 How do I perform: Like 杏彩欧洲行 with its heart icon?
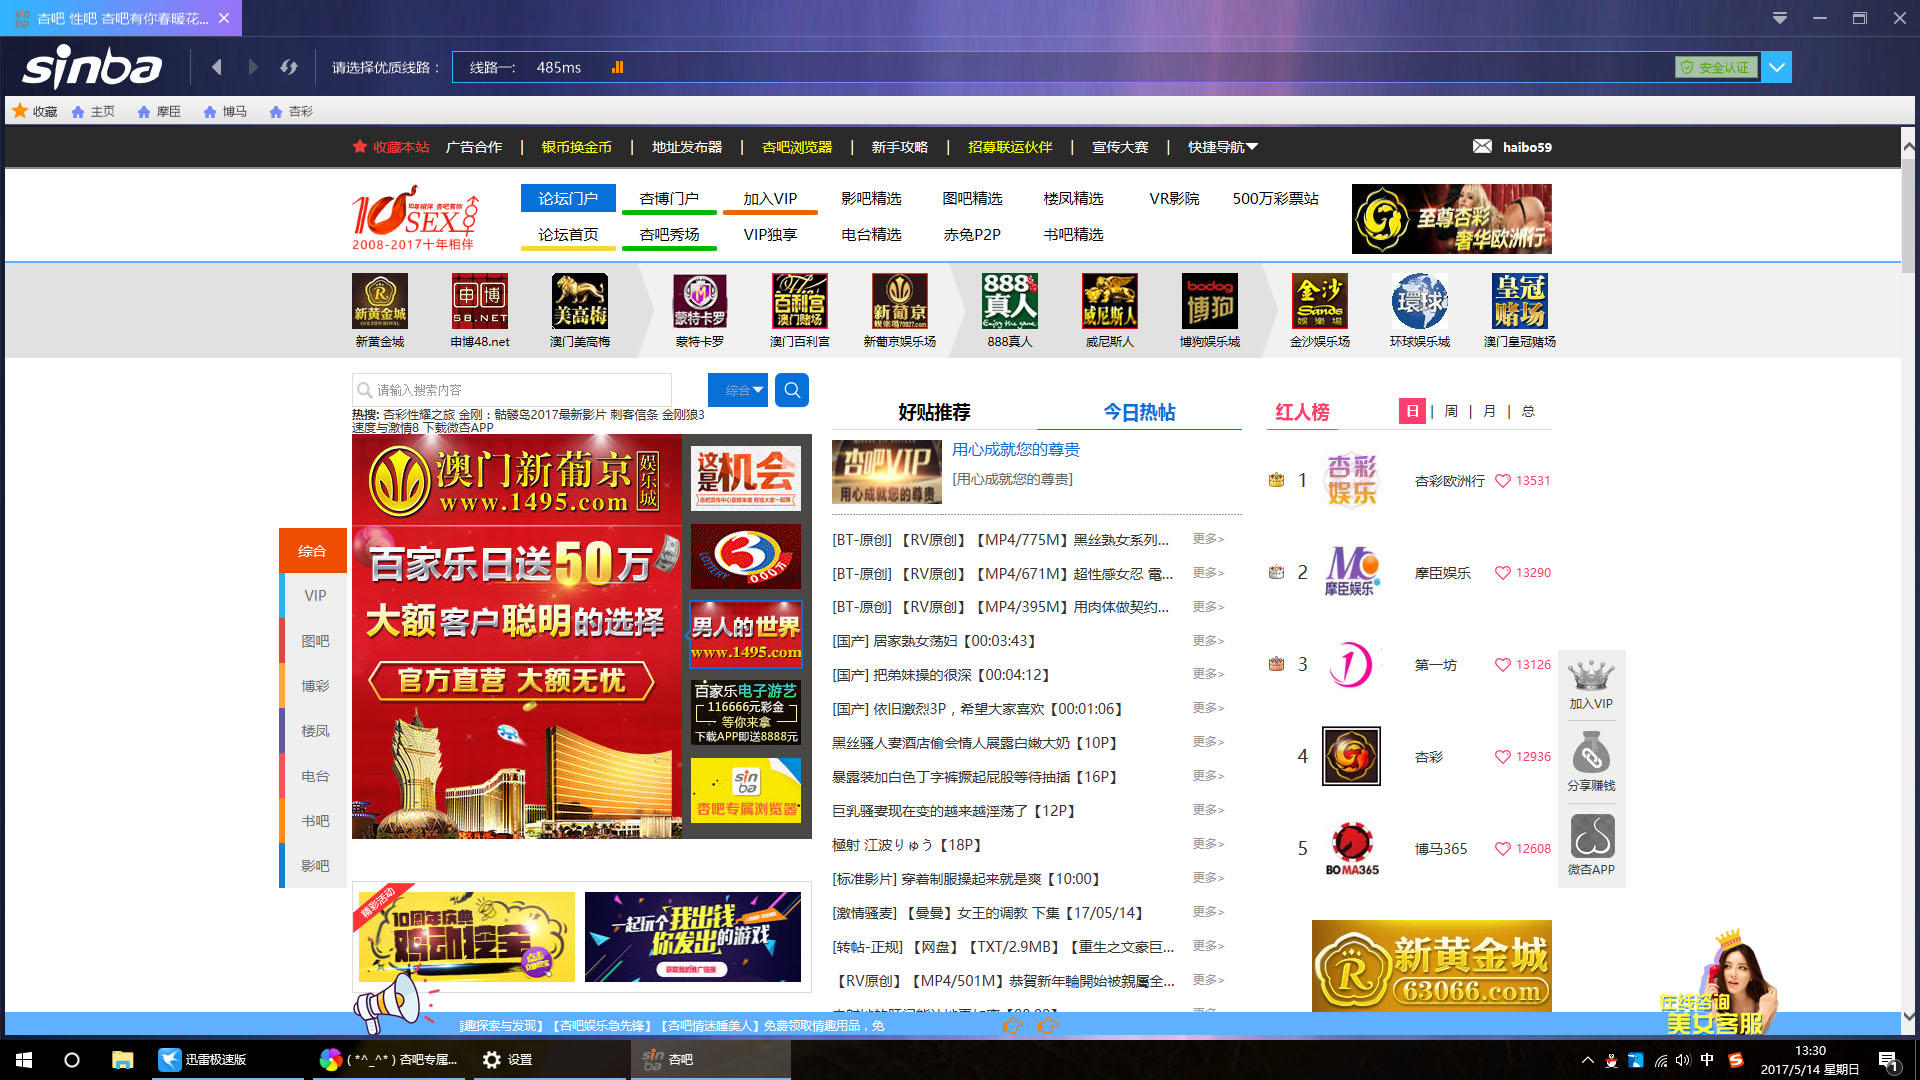point(1502,481)
